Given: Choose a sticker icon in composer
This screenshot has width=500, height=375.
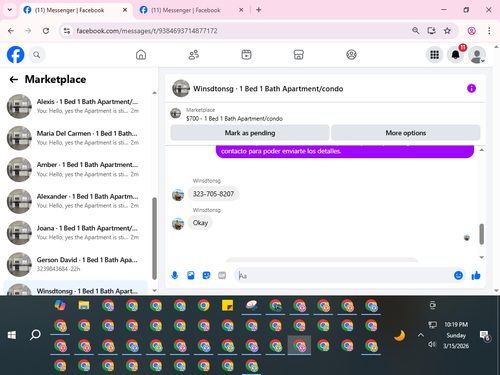Looking at the screenshot, I should point(207,275).
